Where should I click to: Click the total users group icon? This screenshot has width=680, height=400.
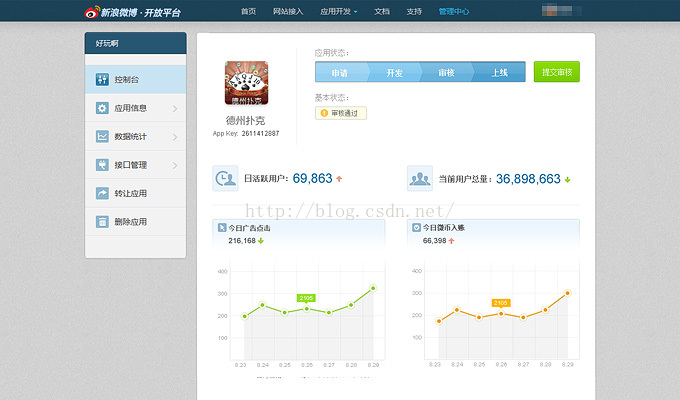pos(420,178)
